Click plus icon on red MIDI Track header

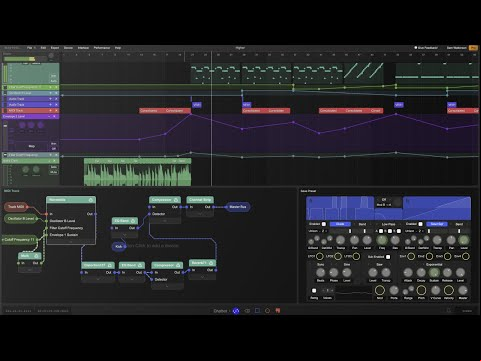tap(50, 110)
